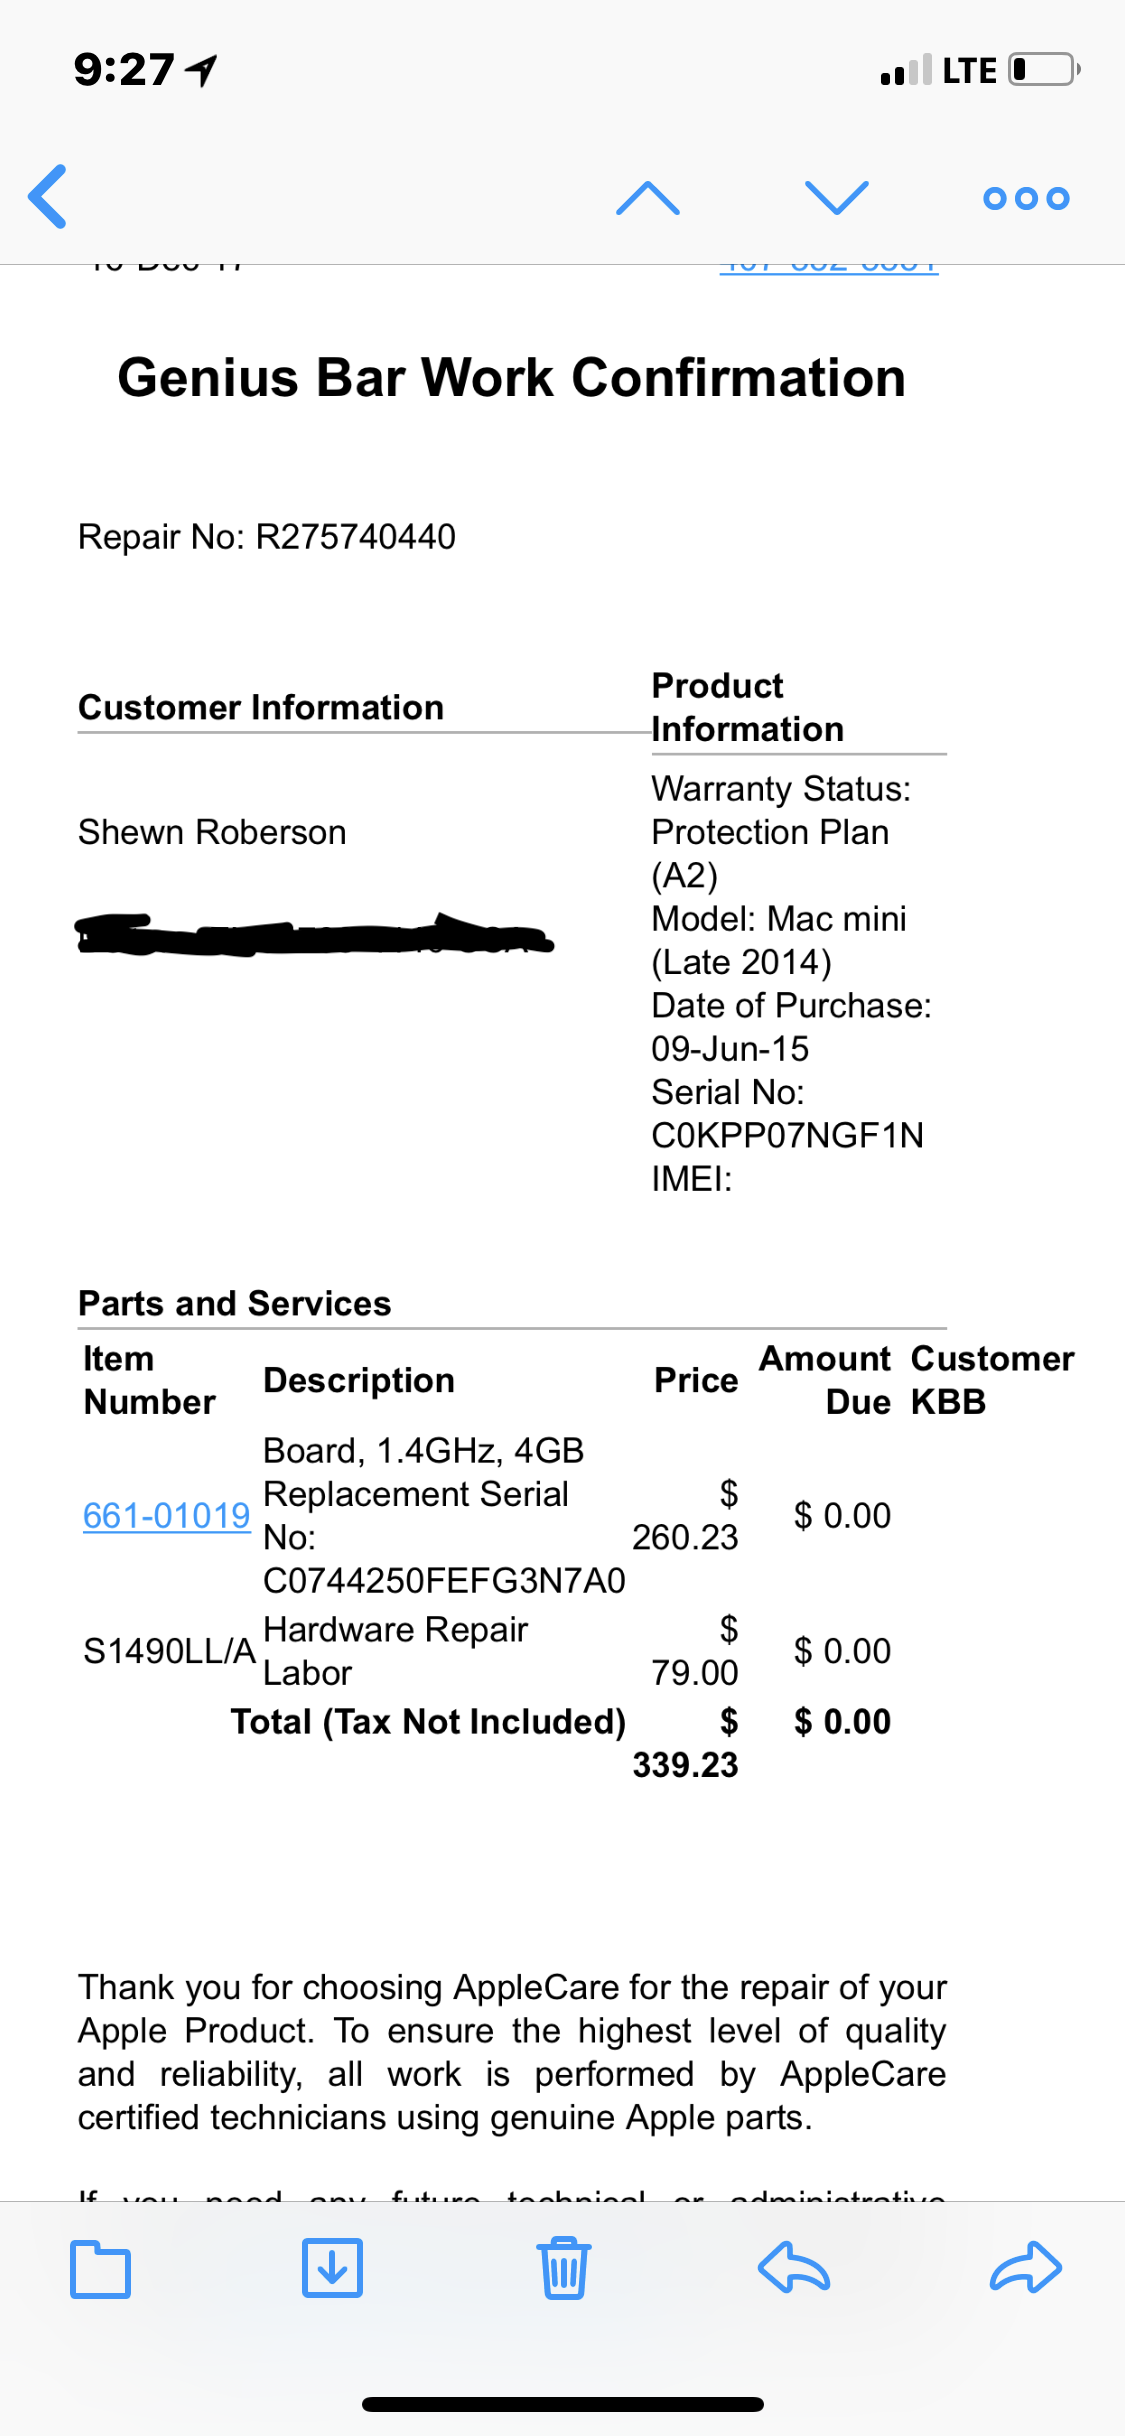The width and height of the screenshot is (1125, 2436).
Task: Tap the back chevron to return to inbox
Action: pyautogui.click(x=48, y=197)
